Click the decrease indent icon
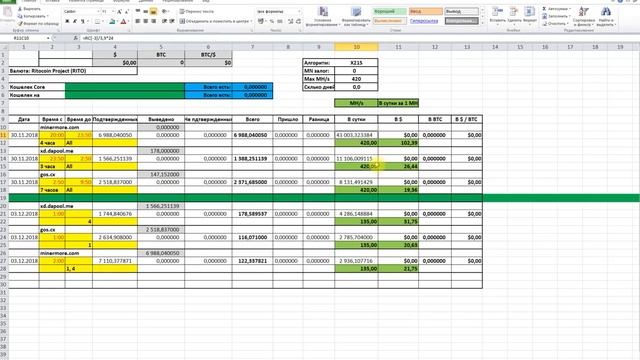This screenshot has height=360, width=640. (x=164, y=21)
